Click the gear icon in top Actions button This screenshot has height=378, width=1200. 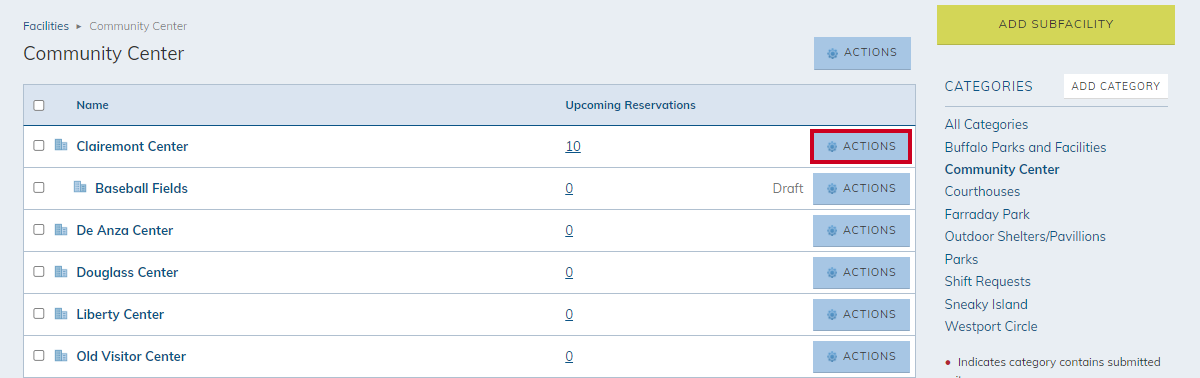(x=832, y=53)
